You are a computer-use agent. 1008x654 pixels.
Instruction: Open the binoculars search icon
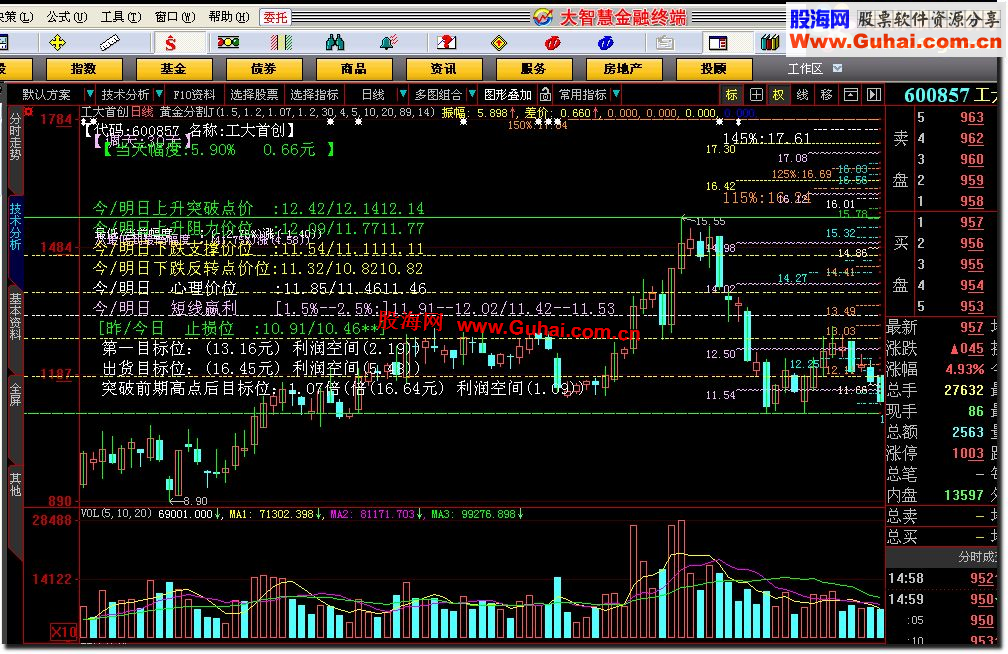[335, 43]
